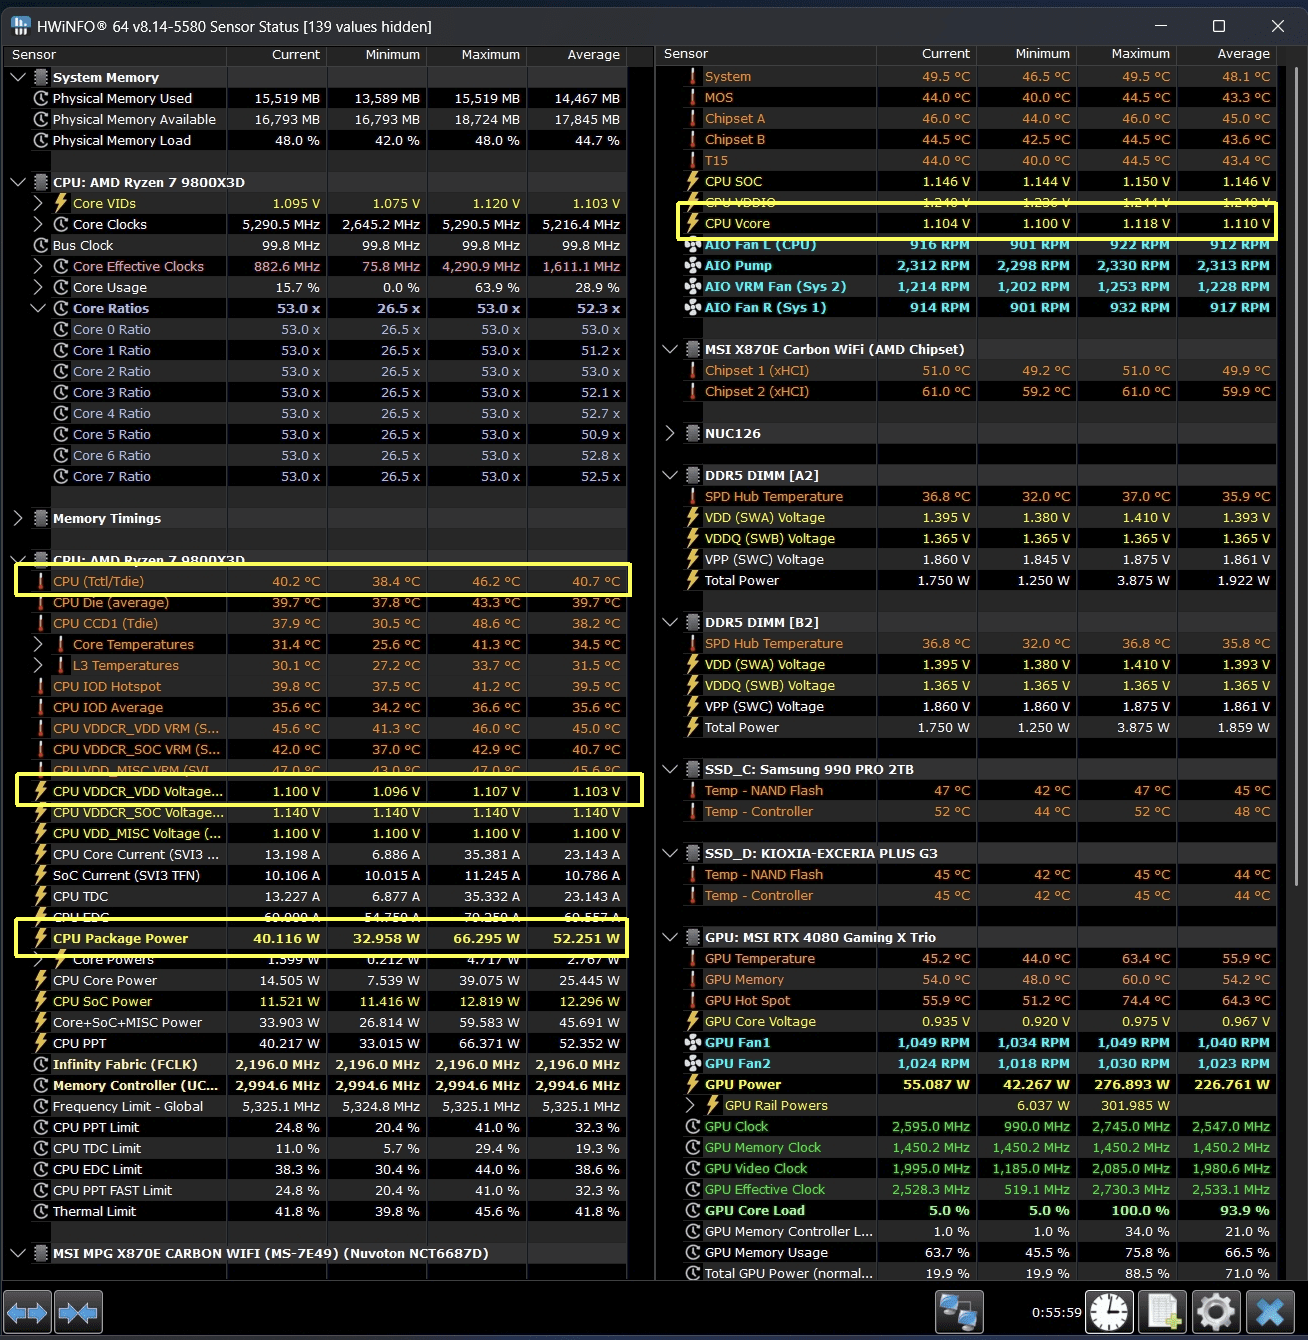Viewport: 1308px width, 1340px height.
Task: Start logging with the sheet icon
Action: 1163,1312
